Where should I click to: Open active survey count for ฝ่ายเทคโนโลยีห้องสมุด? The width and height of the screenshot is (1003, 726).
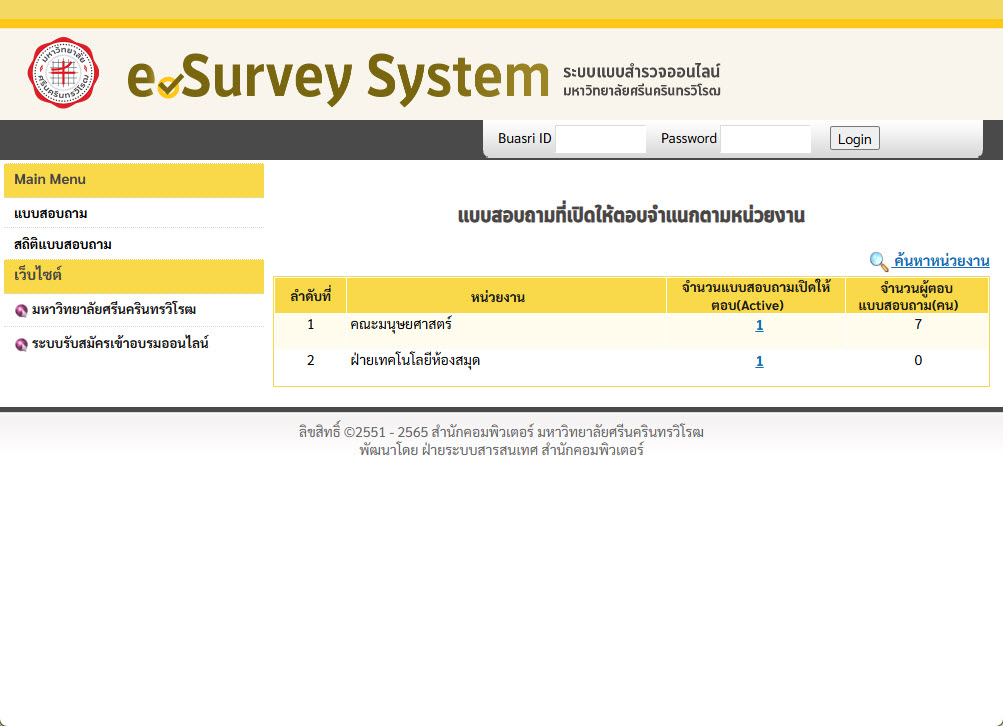pyautogui.click(x=759, y=361)
